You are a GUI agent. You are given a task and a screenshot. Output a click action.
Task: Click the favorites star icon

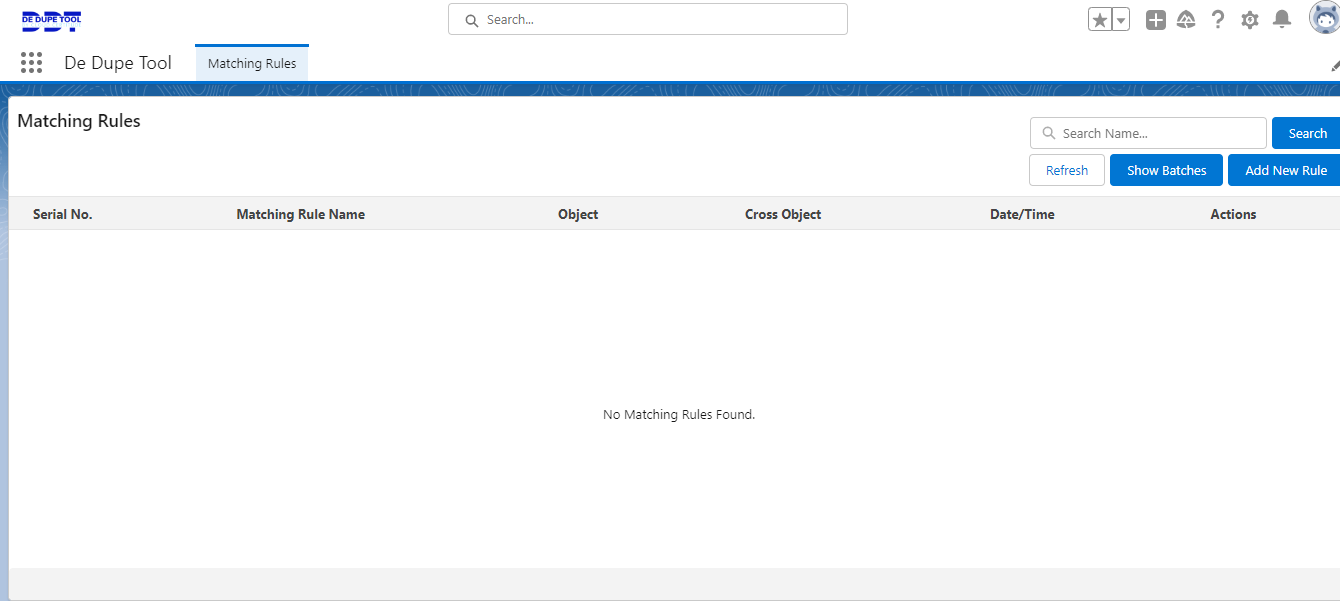coord(1100,20)
